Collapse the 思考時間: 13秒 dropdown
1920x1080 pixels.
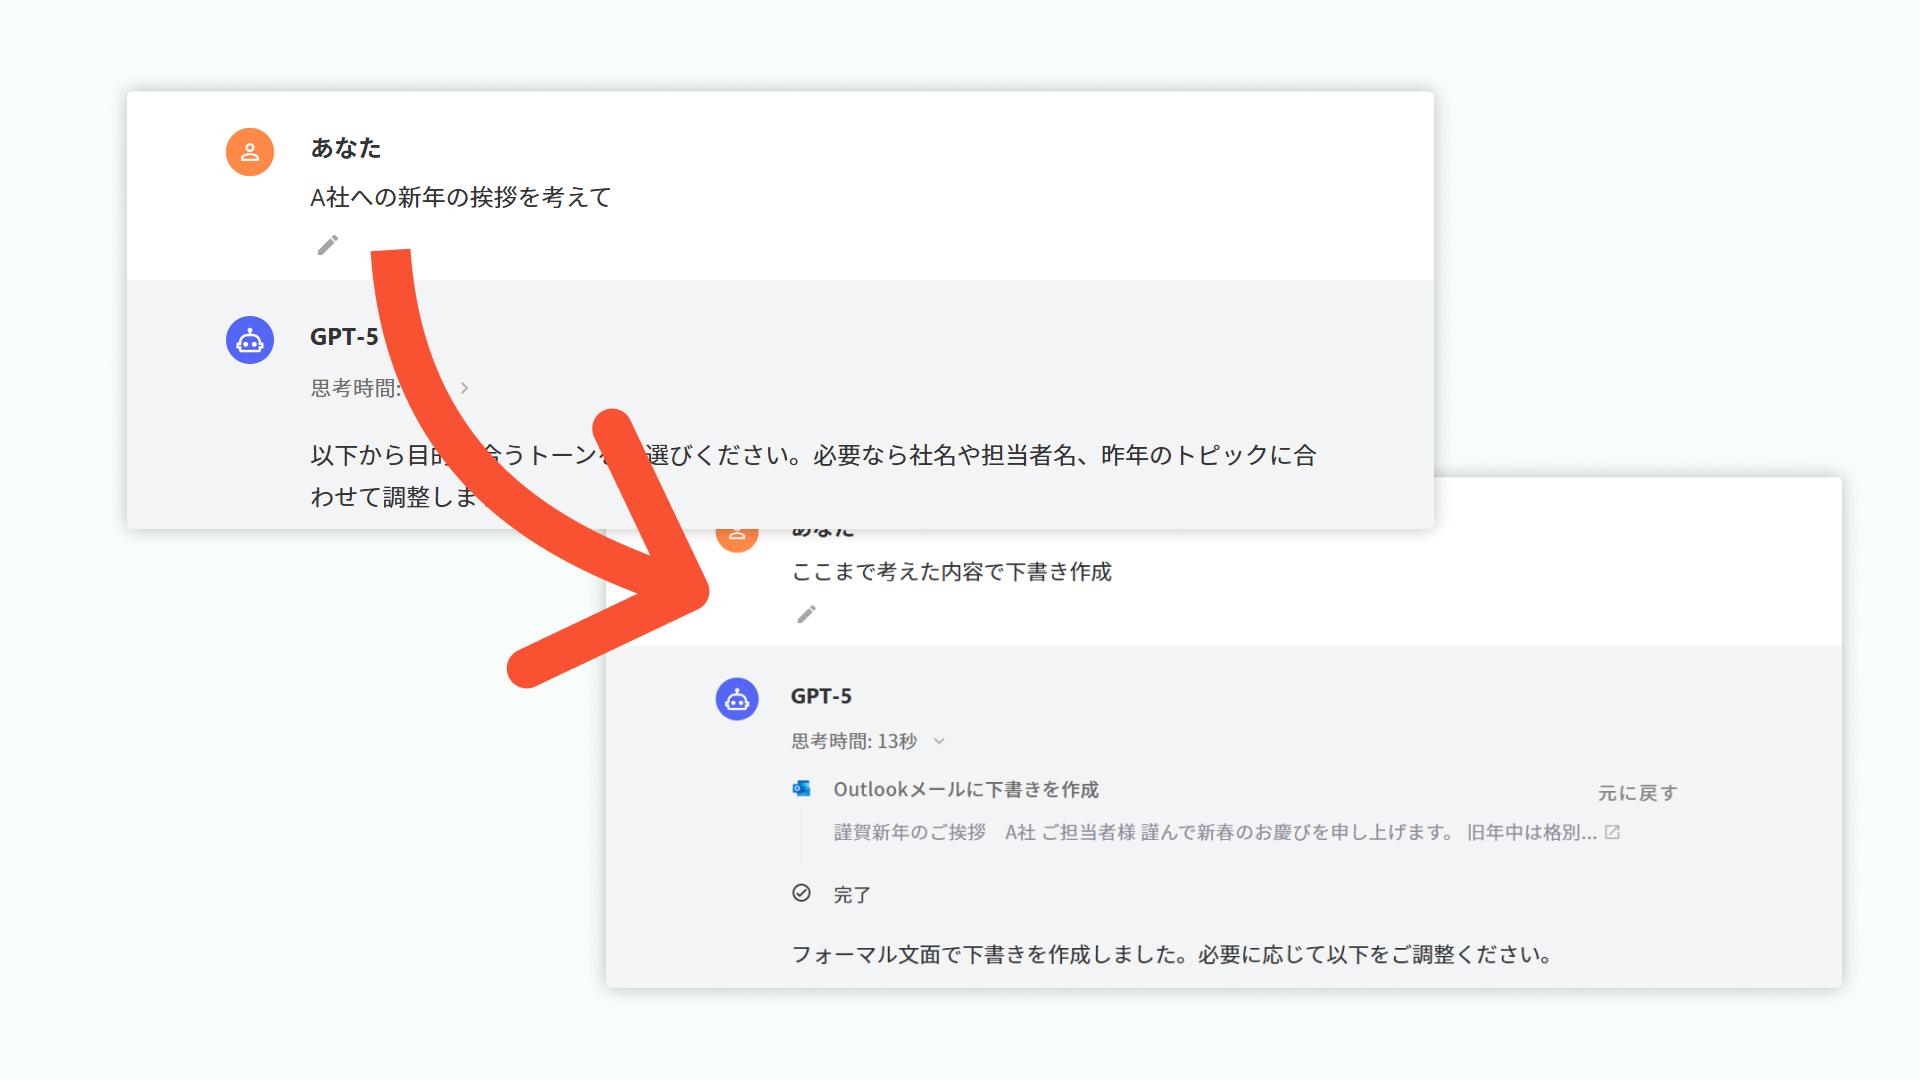(x=939, y=741)
